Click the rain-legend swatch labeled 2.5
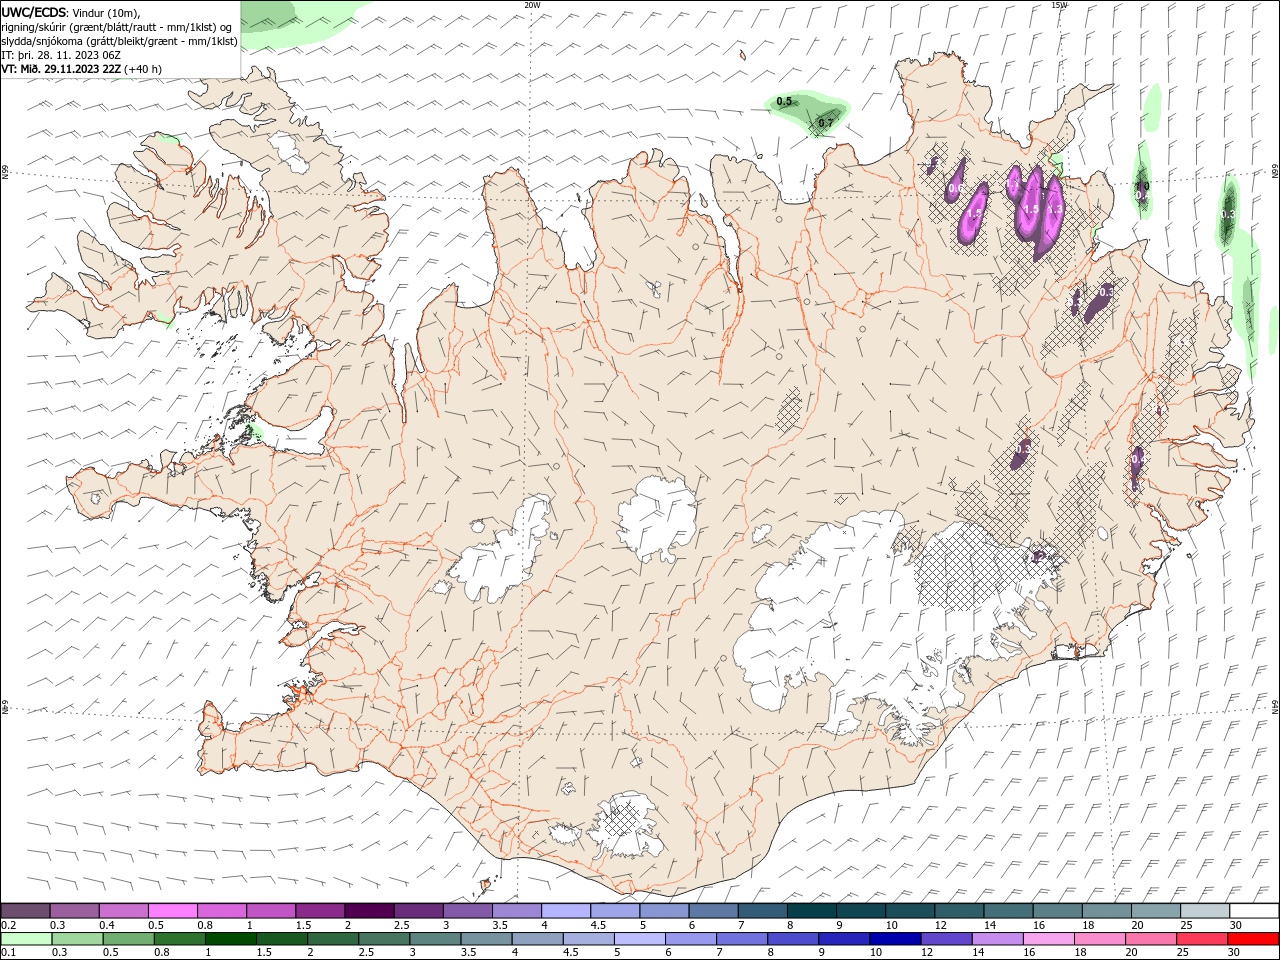 point(384,939)
